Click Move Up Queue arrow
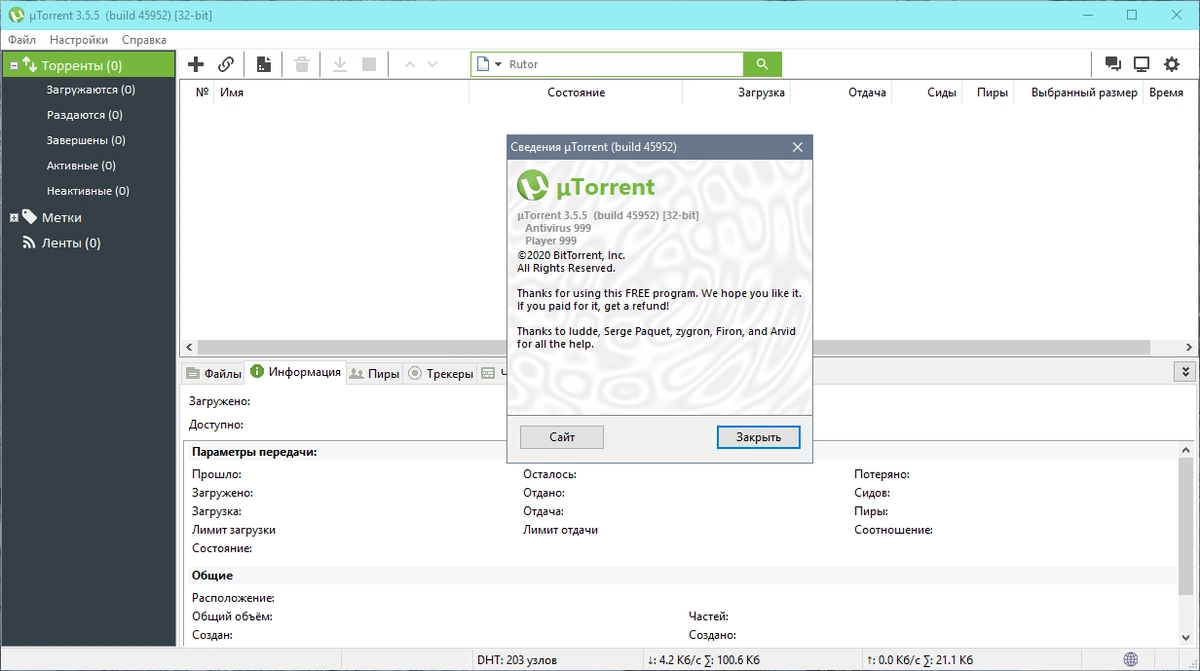This screenshot has height=671, width=1200. pos(408,64)
